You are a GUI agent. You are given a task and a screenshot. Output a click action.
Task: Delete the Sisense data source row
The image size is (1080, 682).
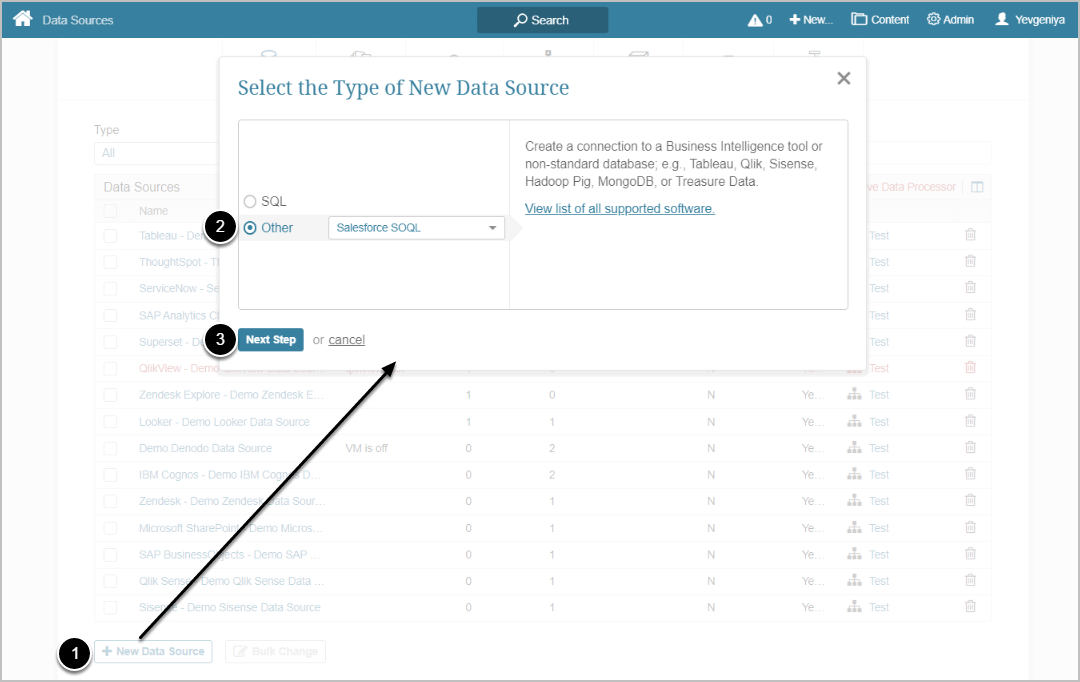[x=970, y=607]
